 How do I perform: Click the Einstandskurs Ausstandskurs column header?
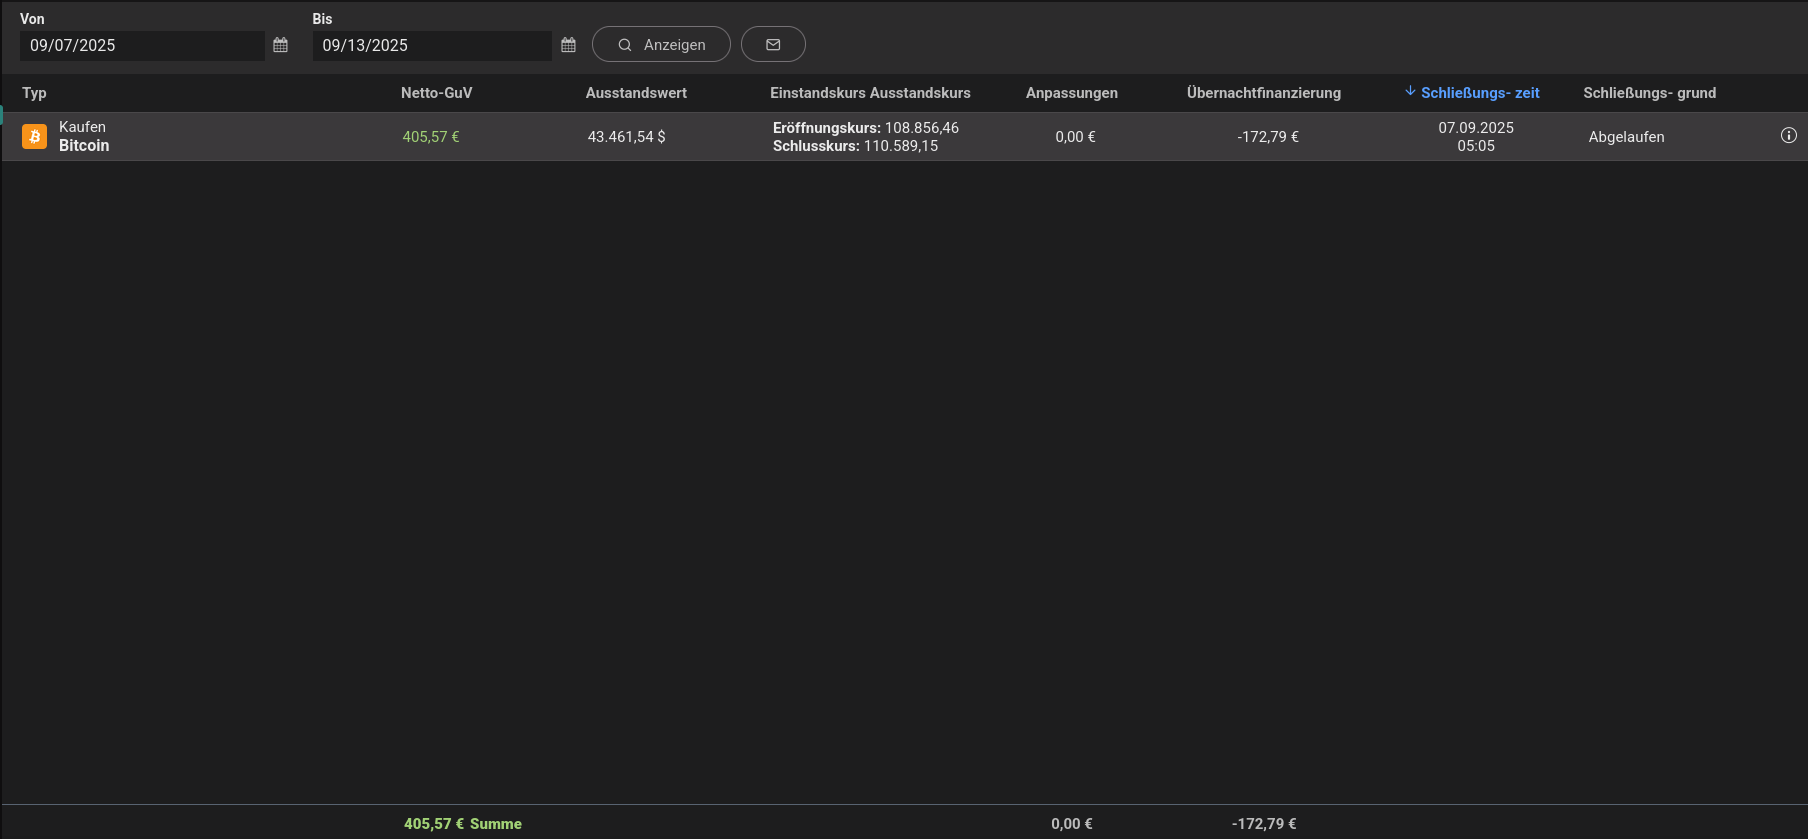870,93
